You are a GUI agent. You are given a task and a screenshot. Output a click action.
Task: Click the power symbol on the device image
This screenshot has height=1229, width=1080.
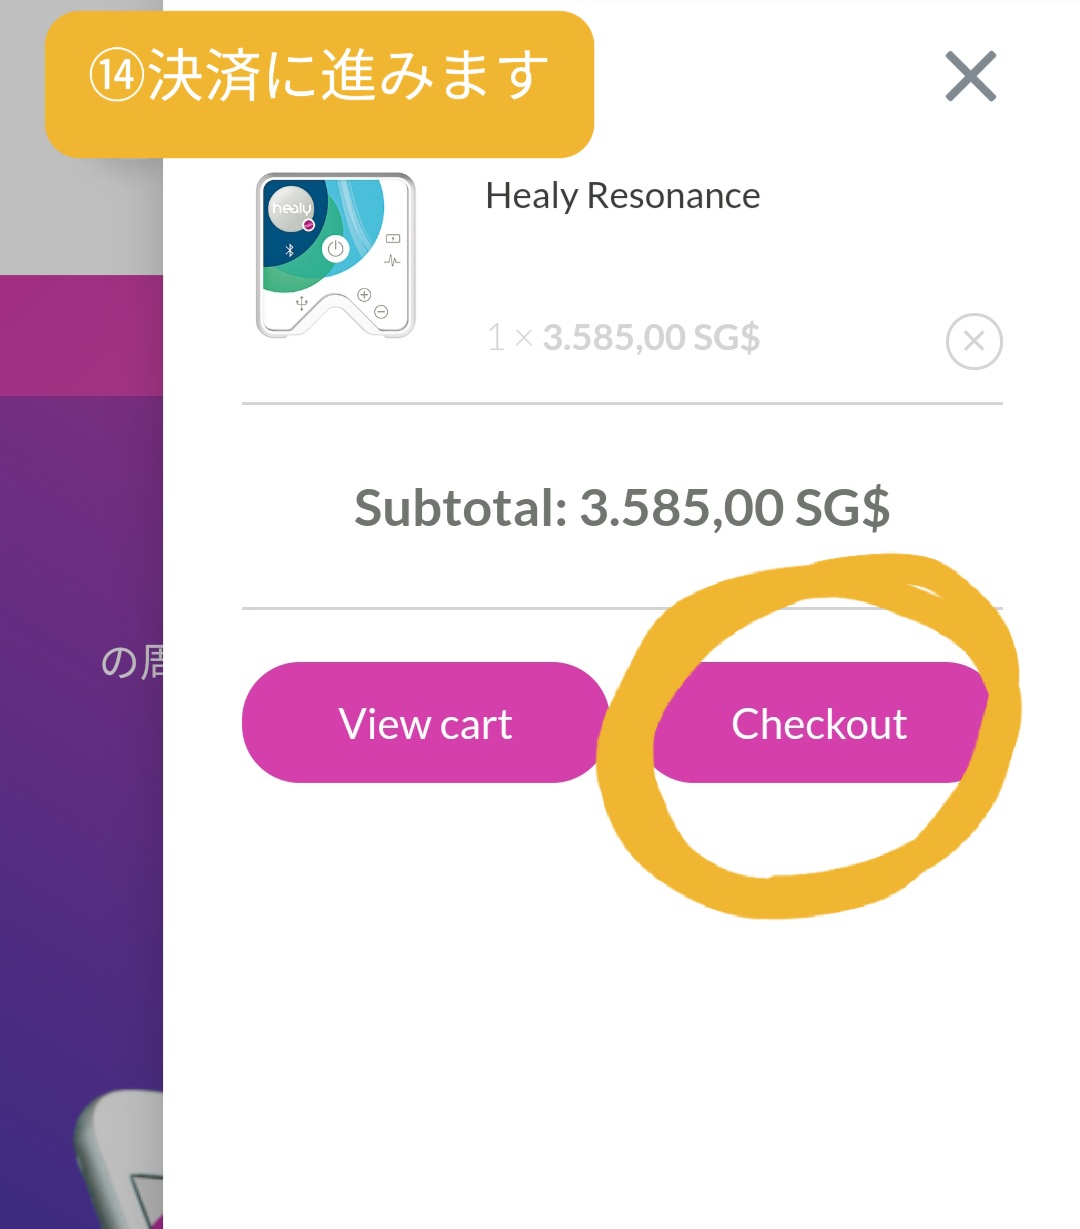[335, 249]
